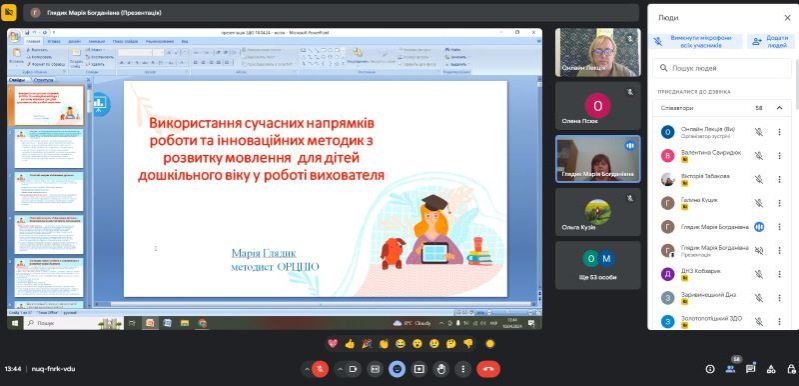Image resolution: width=799 pixels, height=386 pixels.
Task: Open more options for Валентина Свиридюк
Action: pos(779,156)
